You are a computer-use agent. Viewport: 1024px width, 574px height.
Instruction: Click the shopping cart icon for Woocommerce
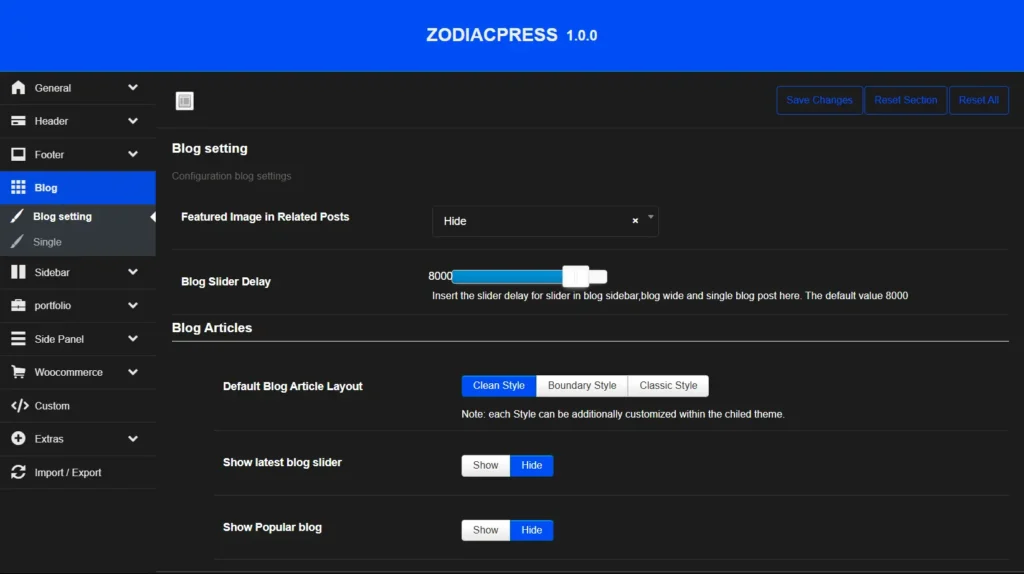[18, 372]
